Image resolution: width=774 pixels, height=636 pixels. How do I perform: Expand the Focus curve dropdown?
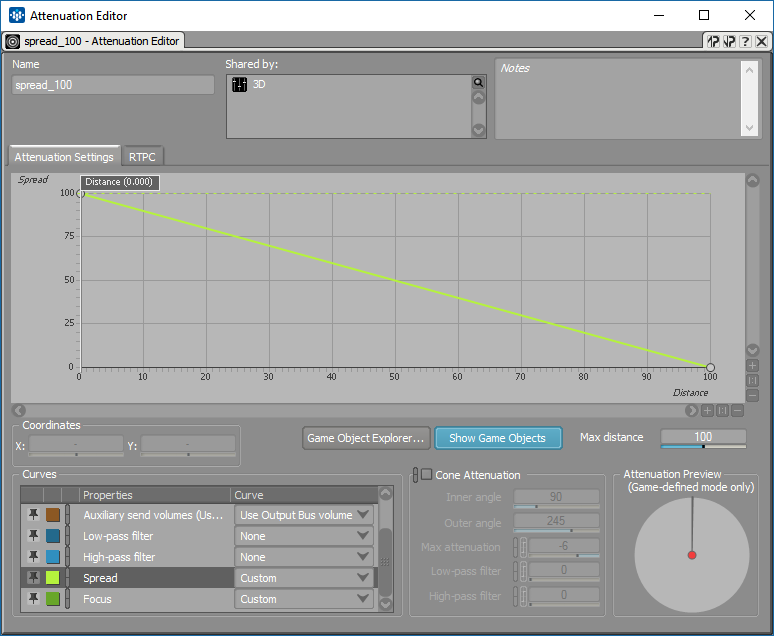point(304,599)
